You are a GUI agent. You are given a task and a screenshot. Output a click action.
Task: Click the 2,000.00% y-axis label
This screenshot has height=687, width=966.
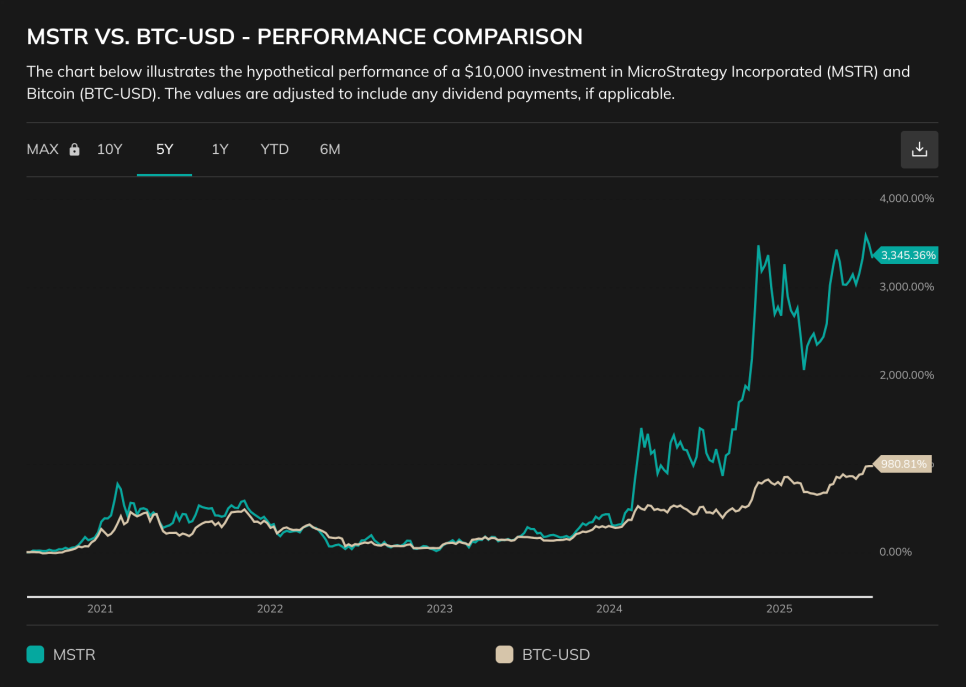pos(907,375)
